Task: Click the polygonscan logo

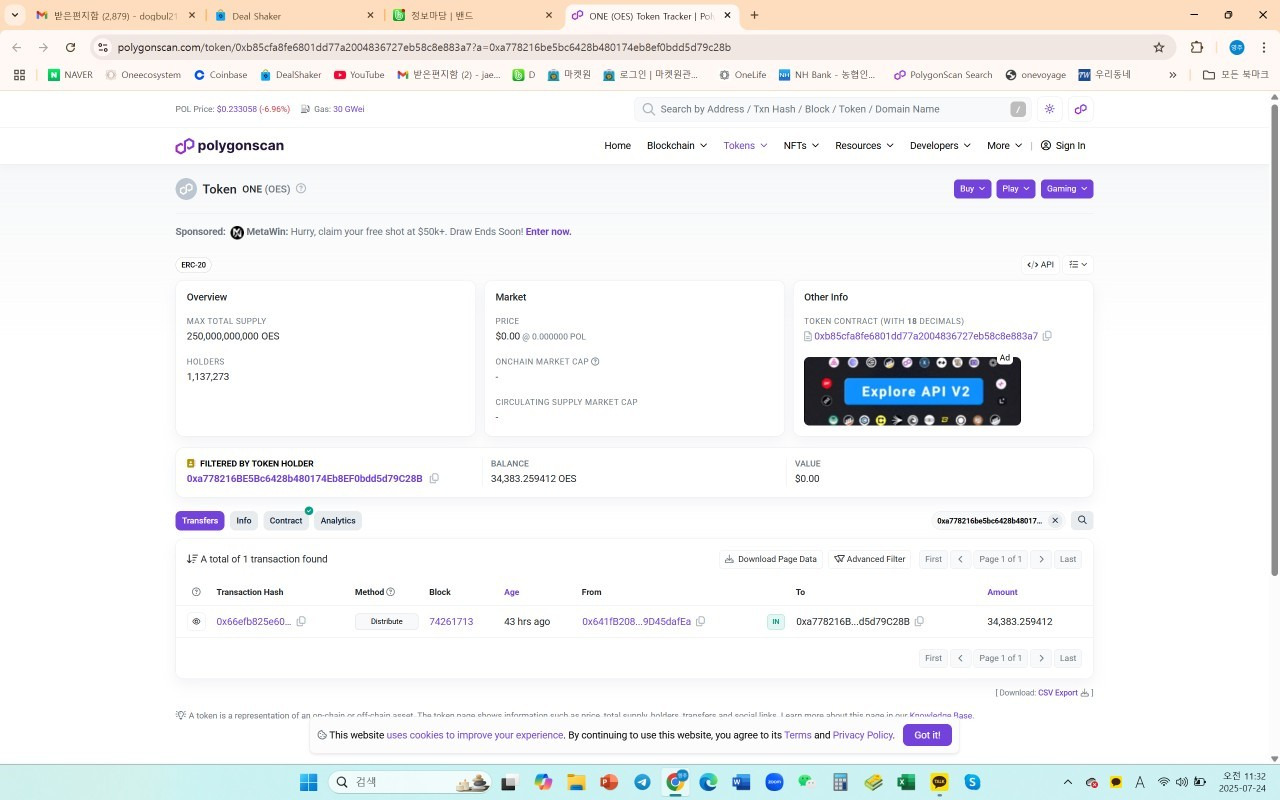Action: pyautogui.click(x=230, y=146)
